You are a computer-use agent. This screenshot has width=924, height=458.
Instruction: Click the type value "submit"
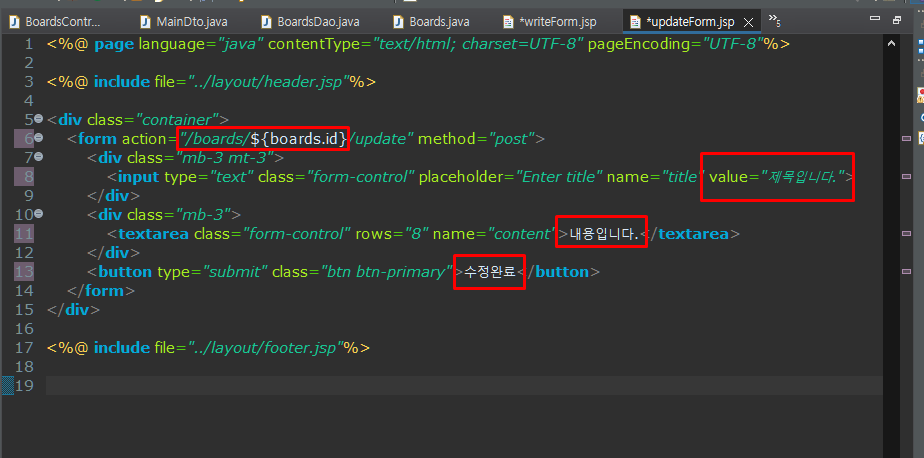click(235, 272)
